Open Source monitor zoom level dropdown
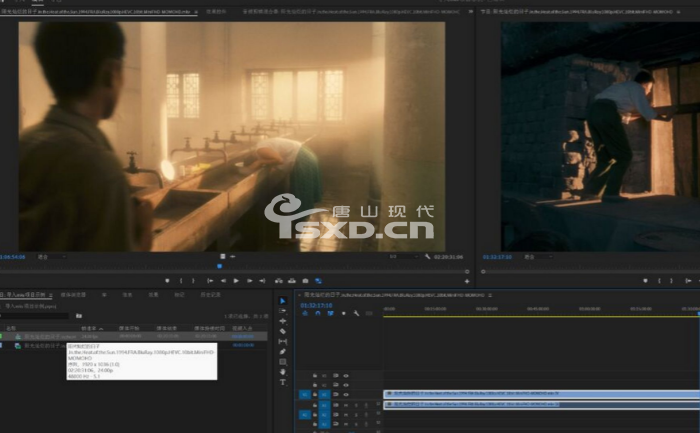This screenshot has width=700, height=433. [x=51, y=257]
